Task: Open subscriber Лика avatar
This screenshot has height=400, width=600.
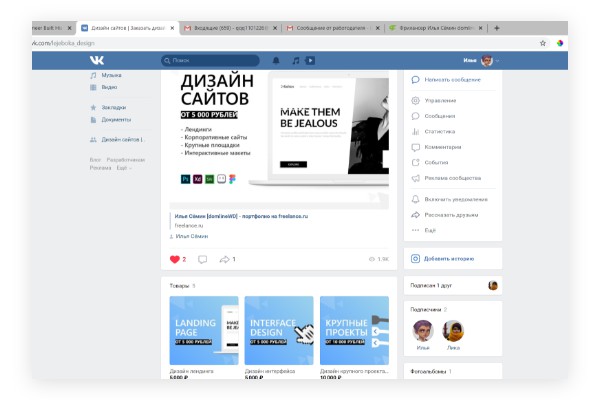Action: 453,331
